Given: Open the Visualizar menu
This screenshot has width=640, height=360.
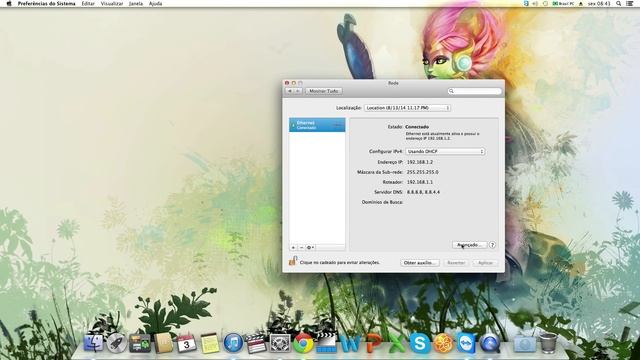Looking at the screenshot, I should 112,3.
